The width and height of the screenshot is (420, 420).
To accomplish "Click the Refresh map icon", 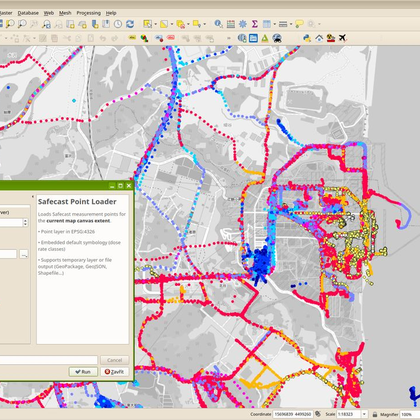I will (130, 24).
